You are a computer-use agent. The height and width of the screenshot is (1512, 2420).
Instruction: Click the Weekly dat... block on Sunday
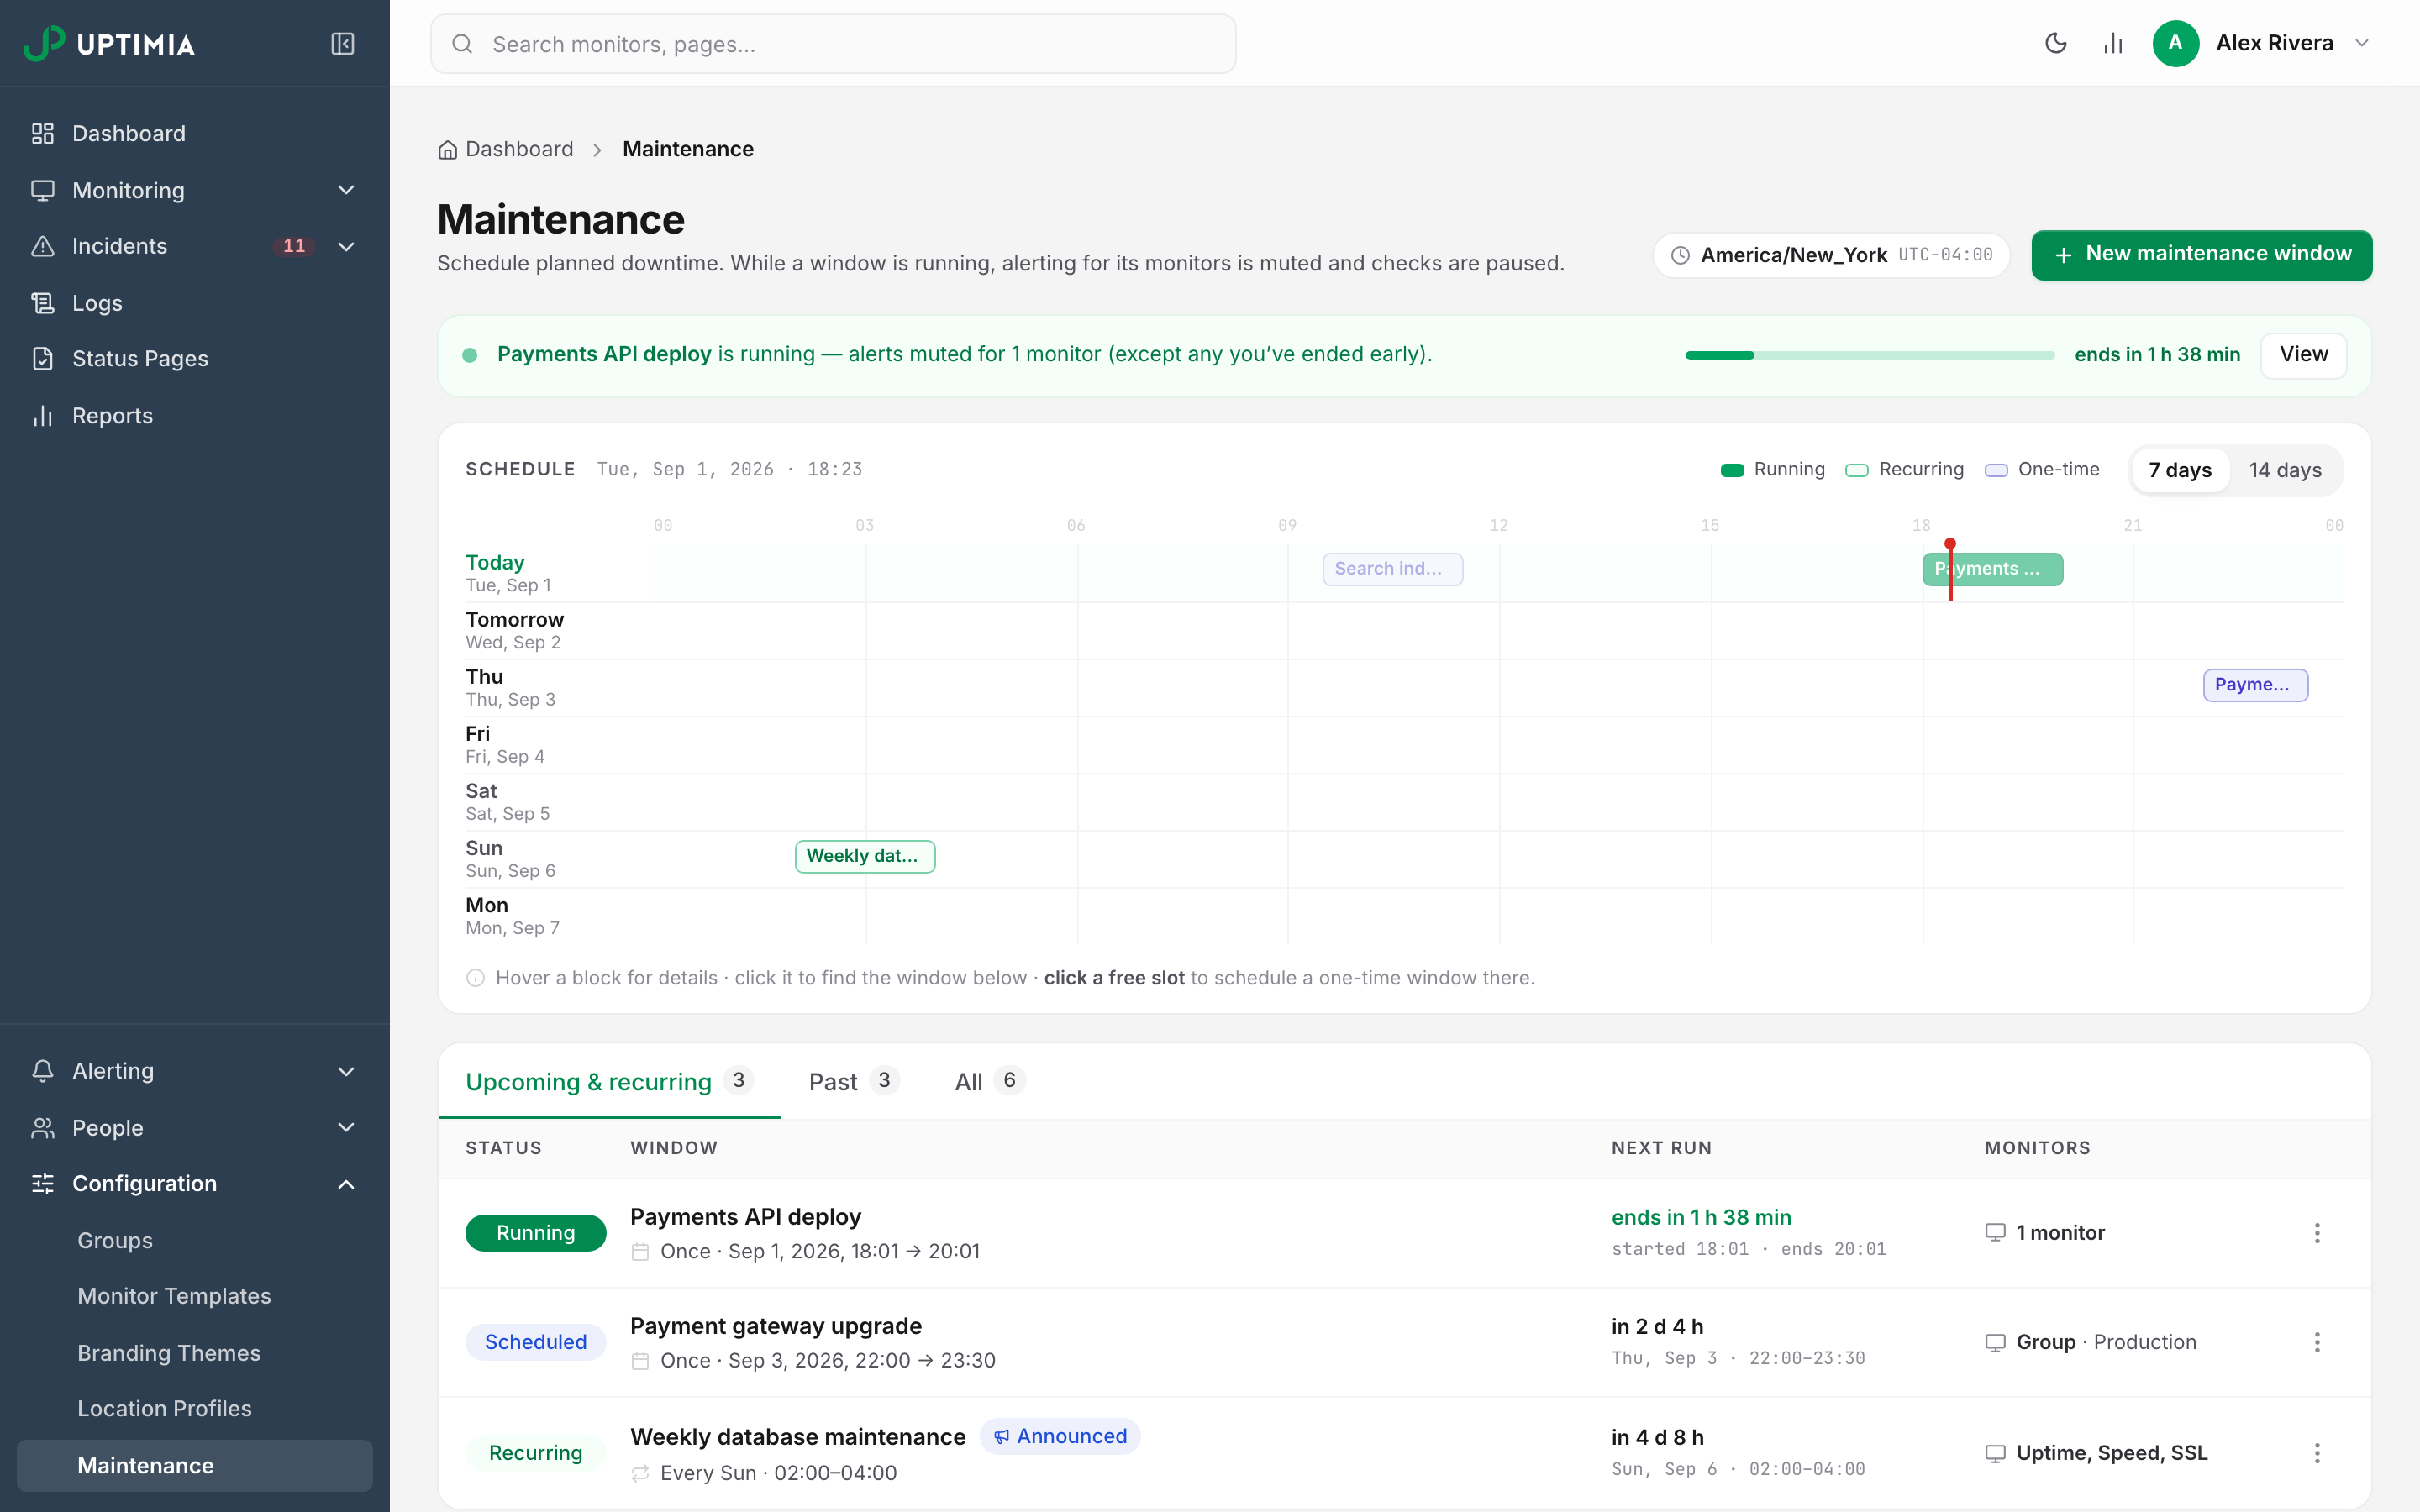coord(865,856)
